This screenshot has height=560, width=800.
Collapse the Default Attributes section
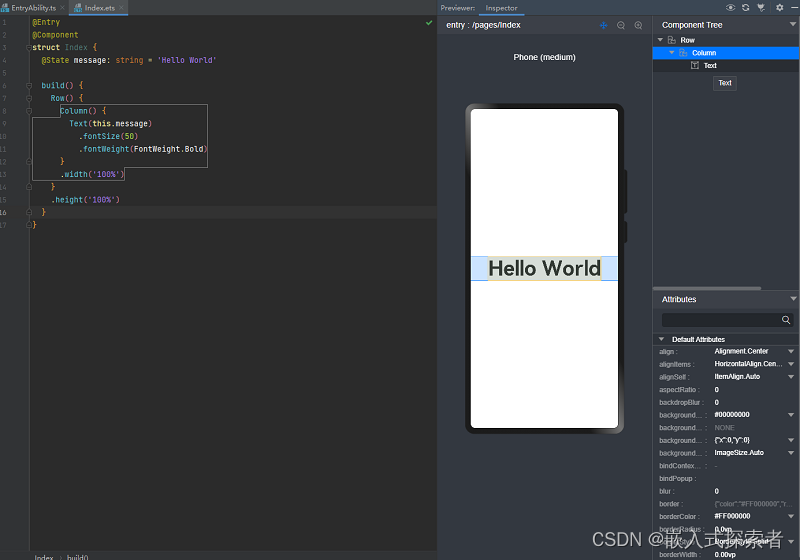pyautogui.click(x=661, y=339)
